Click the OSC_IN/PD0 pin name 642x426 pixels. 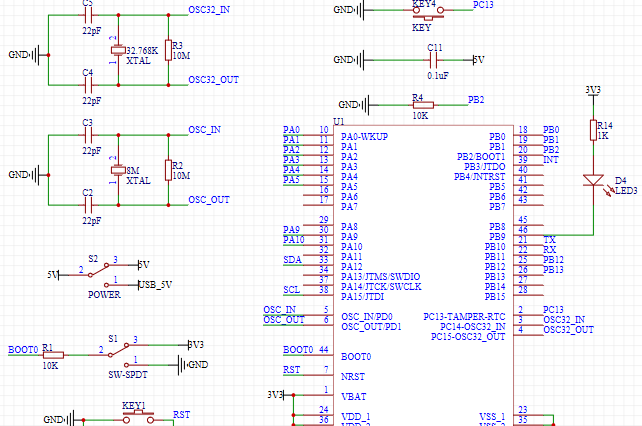pyautogui.click(x=367, y=317)
